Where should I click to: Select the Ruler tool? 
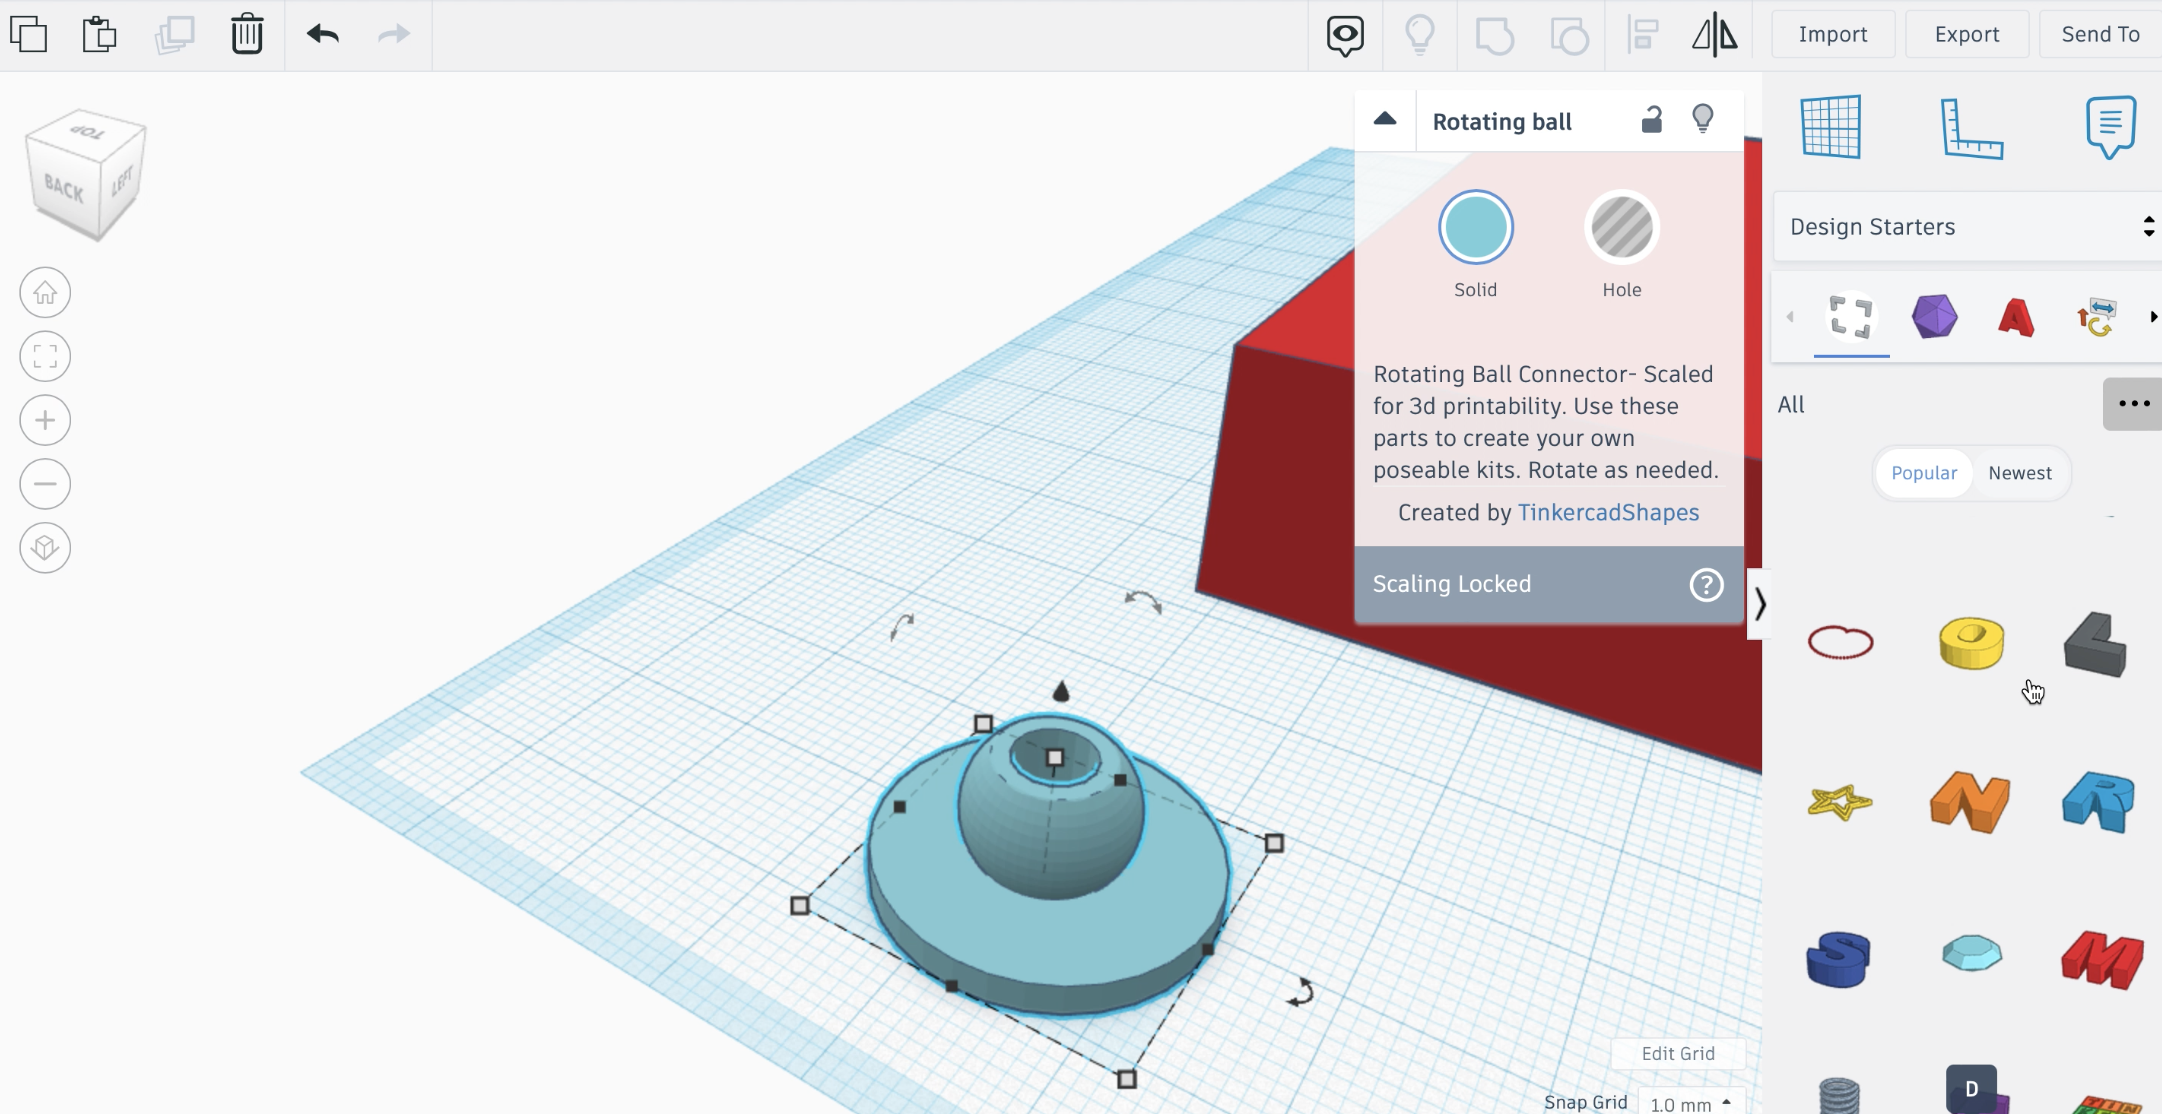coord(1971,128)
